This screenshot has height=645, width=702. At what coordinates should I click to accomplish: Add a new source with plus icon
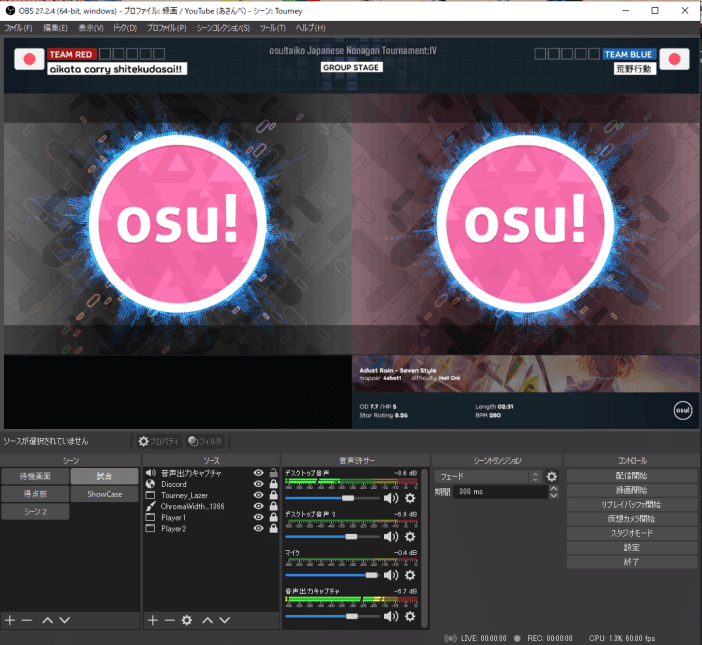click(x=153, y=620)
